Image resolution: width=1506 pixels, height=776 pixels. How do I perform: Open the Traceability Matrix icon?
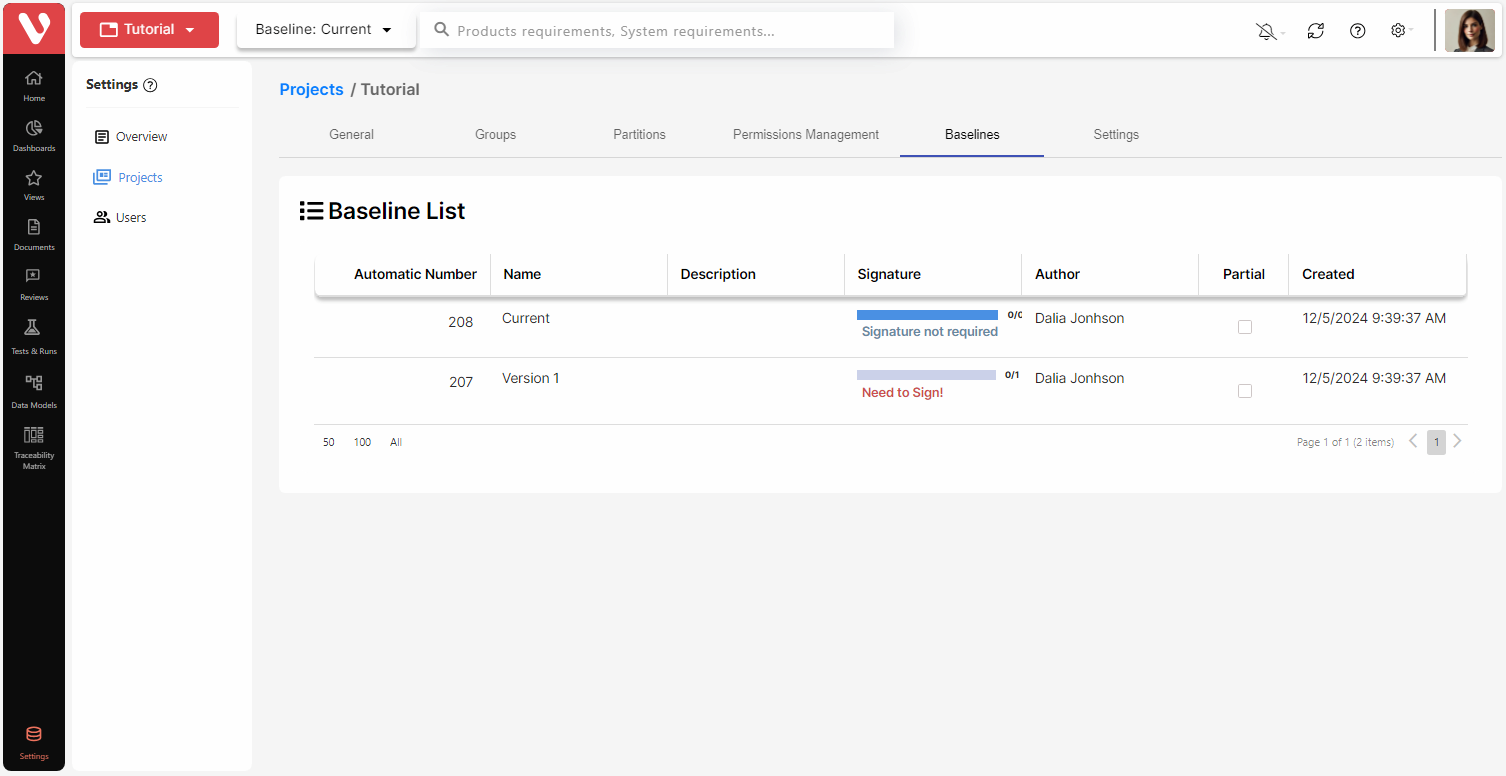(34, 436)
